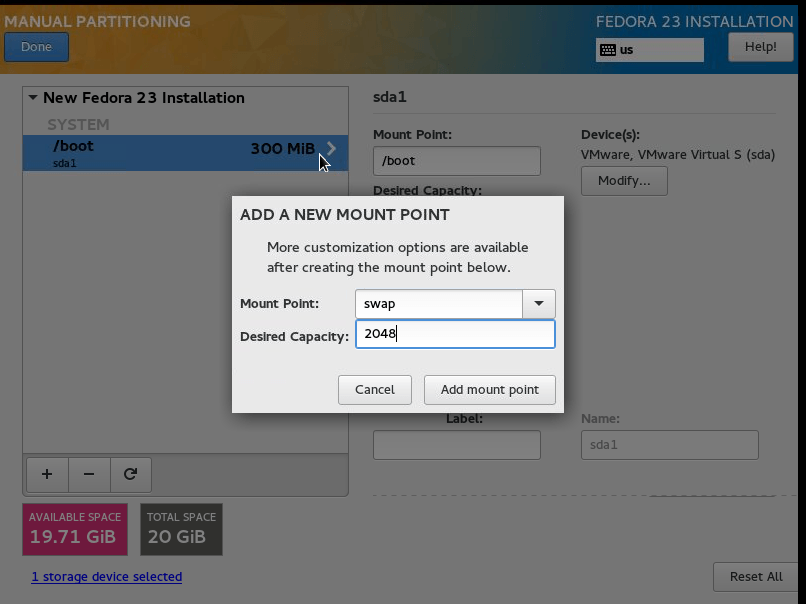Click the empty Label input field
Viewport: 806px width, 604px height.
click(x=456, y=445)
